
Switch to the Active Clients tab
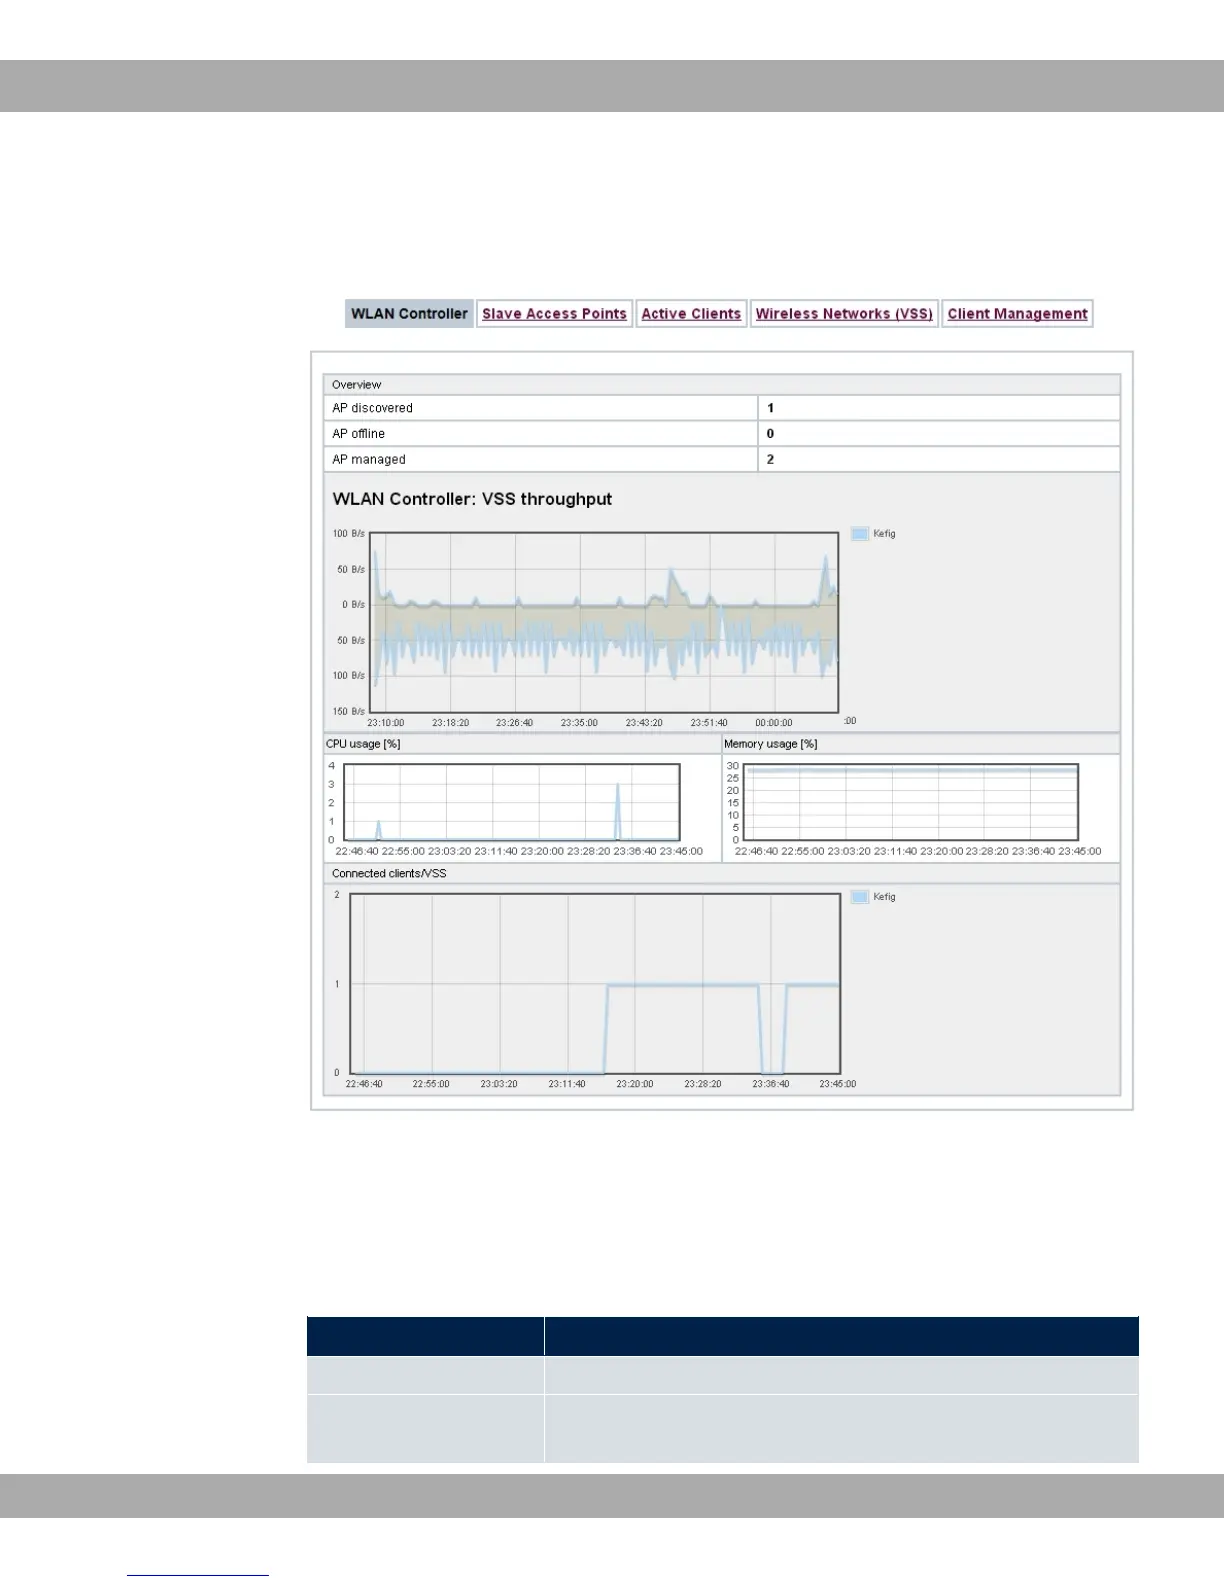tap(691, 314)
